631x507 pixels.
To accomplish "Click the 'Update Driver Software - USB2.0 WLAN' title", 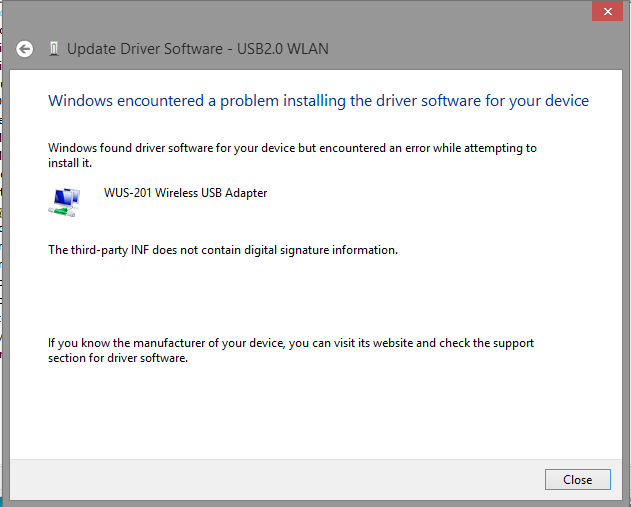I will point(198,49).
